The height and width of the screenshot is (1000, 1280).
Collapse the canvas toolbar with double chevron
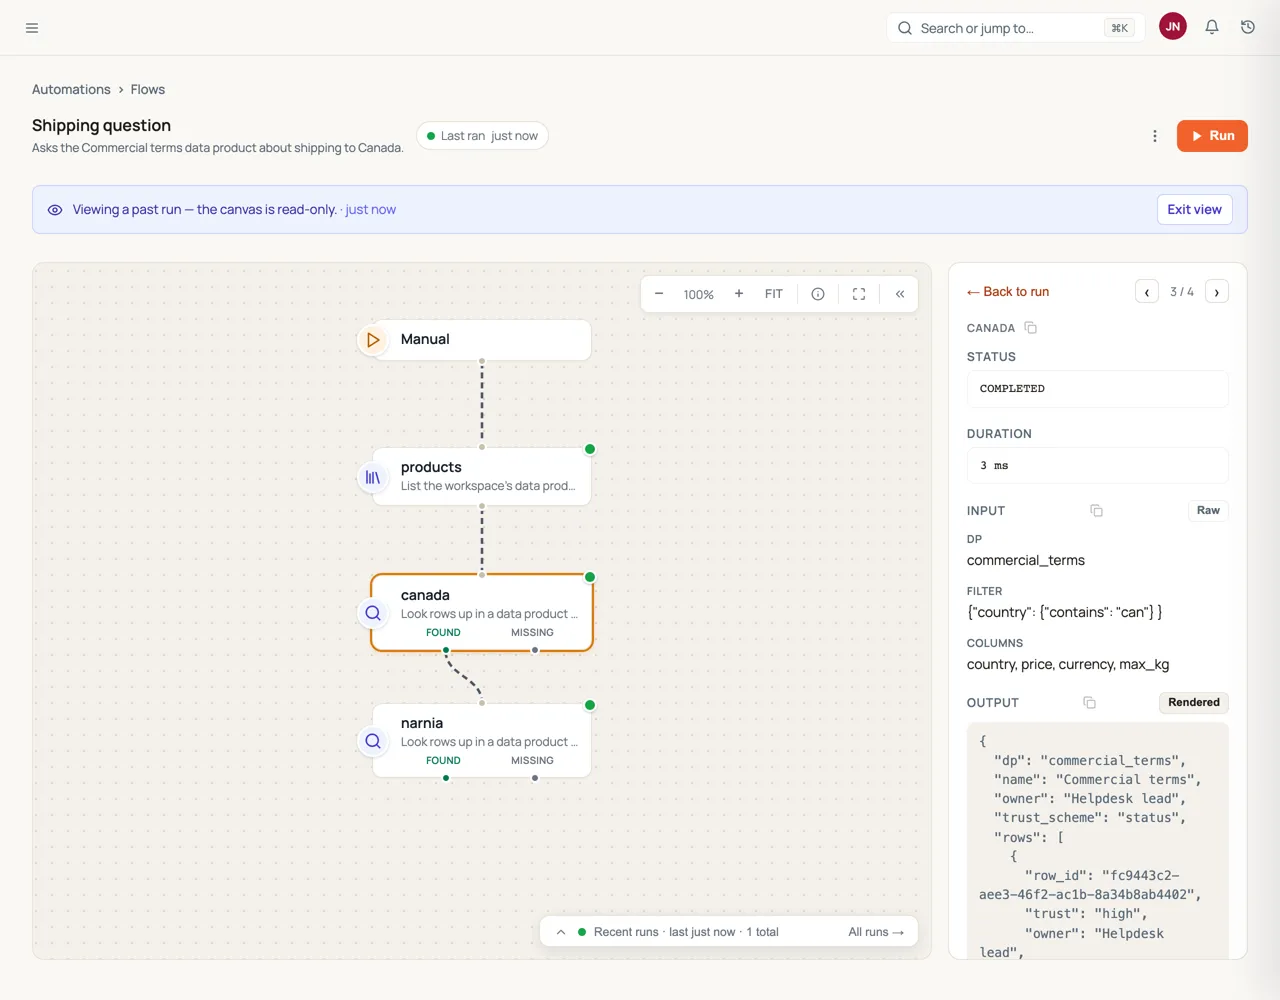pyautogui.click(x=900, y=294)
